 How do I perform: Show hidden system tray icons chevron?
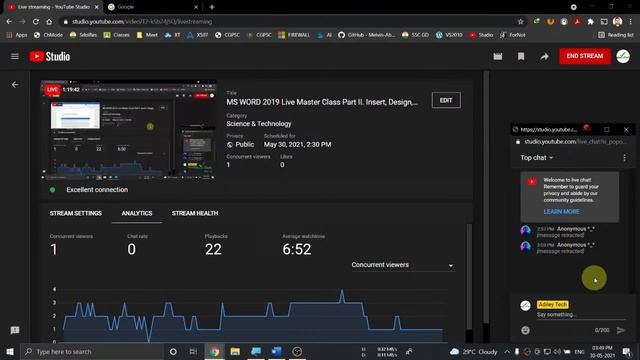(507, 351)
